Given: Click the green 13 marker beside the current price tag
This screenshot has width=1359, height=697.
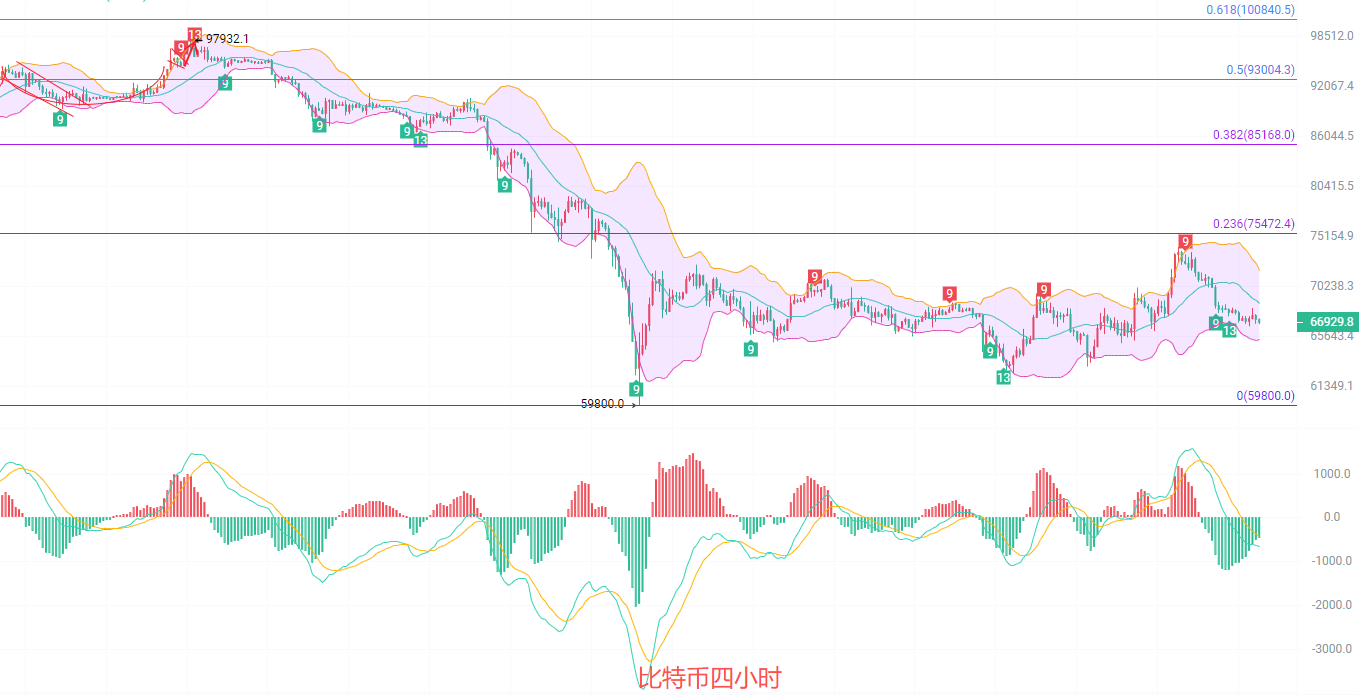Looking at the screenshot, I should tap(1229, 330).
